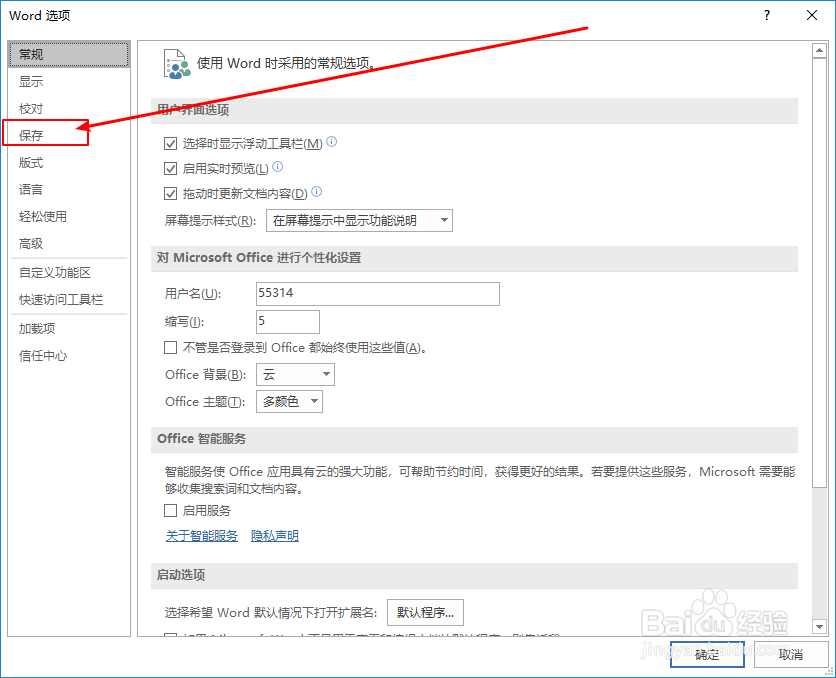This screenshot has width=836, height=678.
Task: Enable the 启用服务 checkbox
Action: click(x=171, y=511)
